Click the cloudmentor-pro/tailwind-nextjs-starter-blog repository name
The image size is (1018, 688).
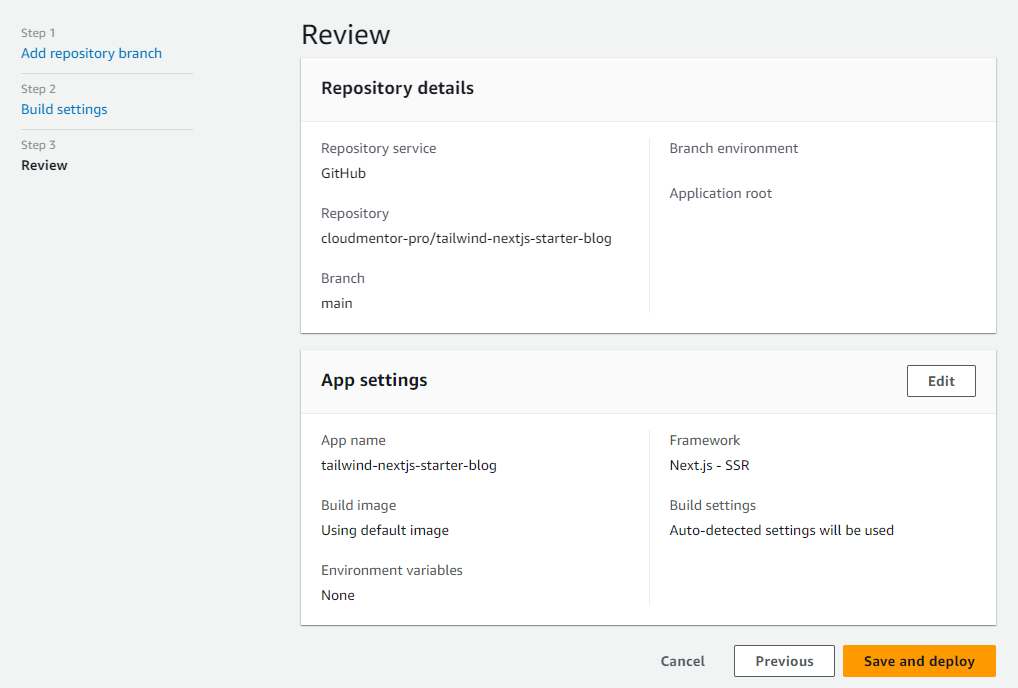465,238
